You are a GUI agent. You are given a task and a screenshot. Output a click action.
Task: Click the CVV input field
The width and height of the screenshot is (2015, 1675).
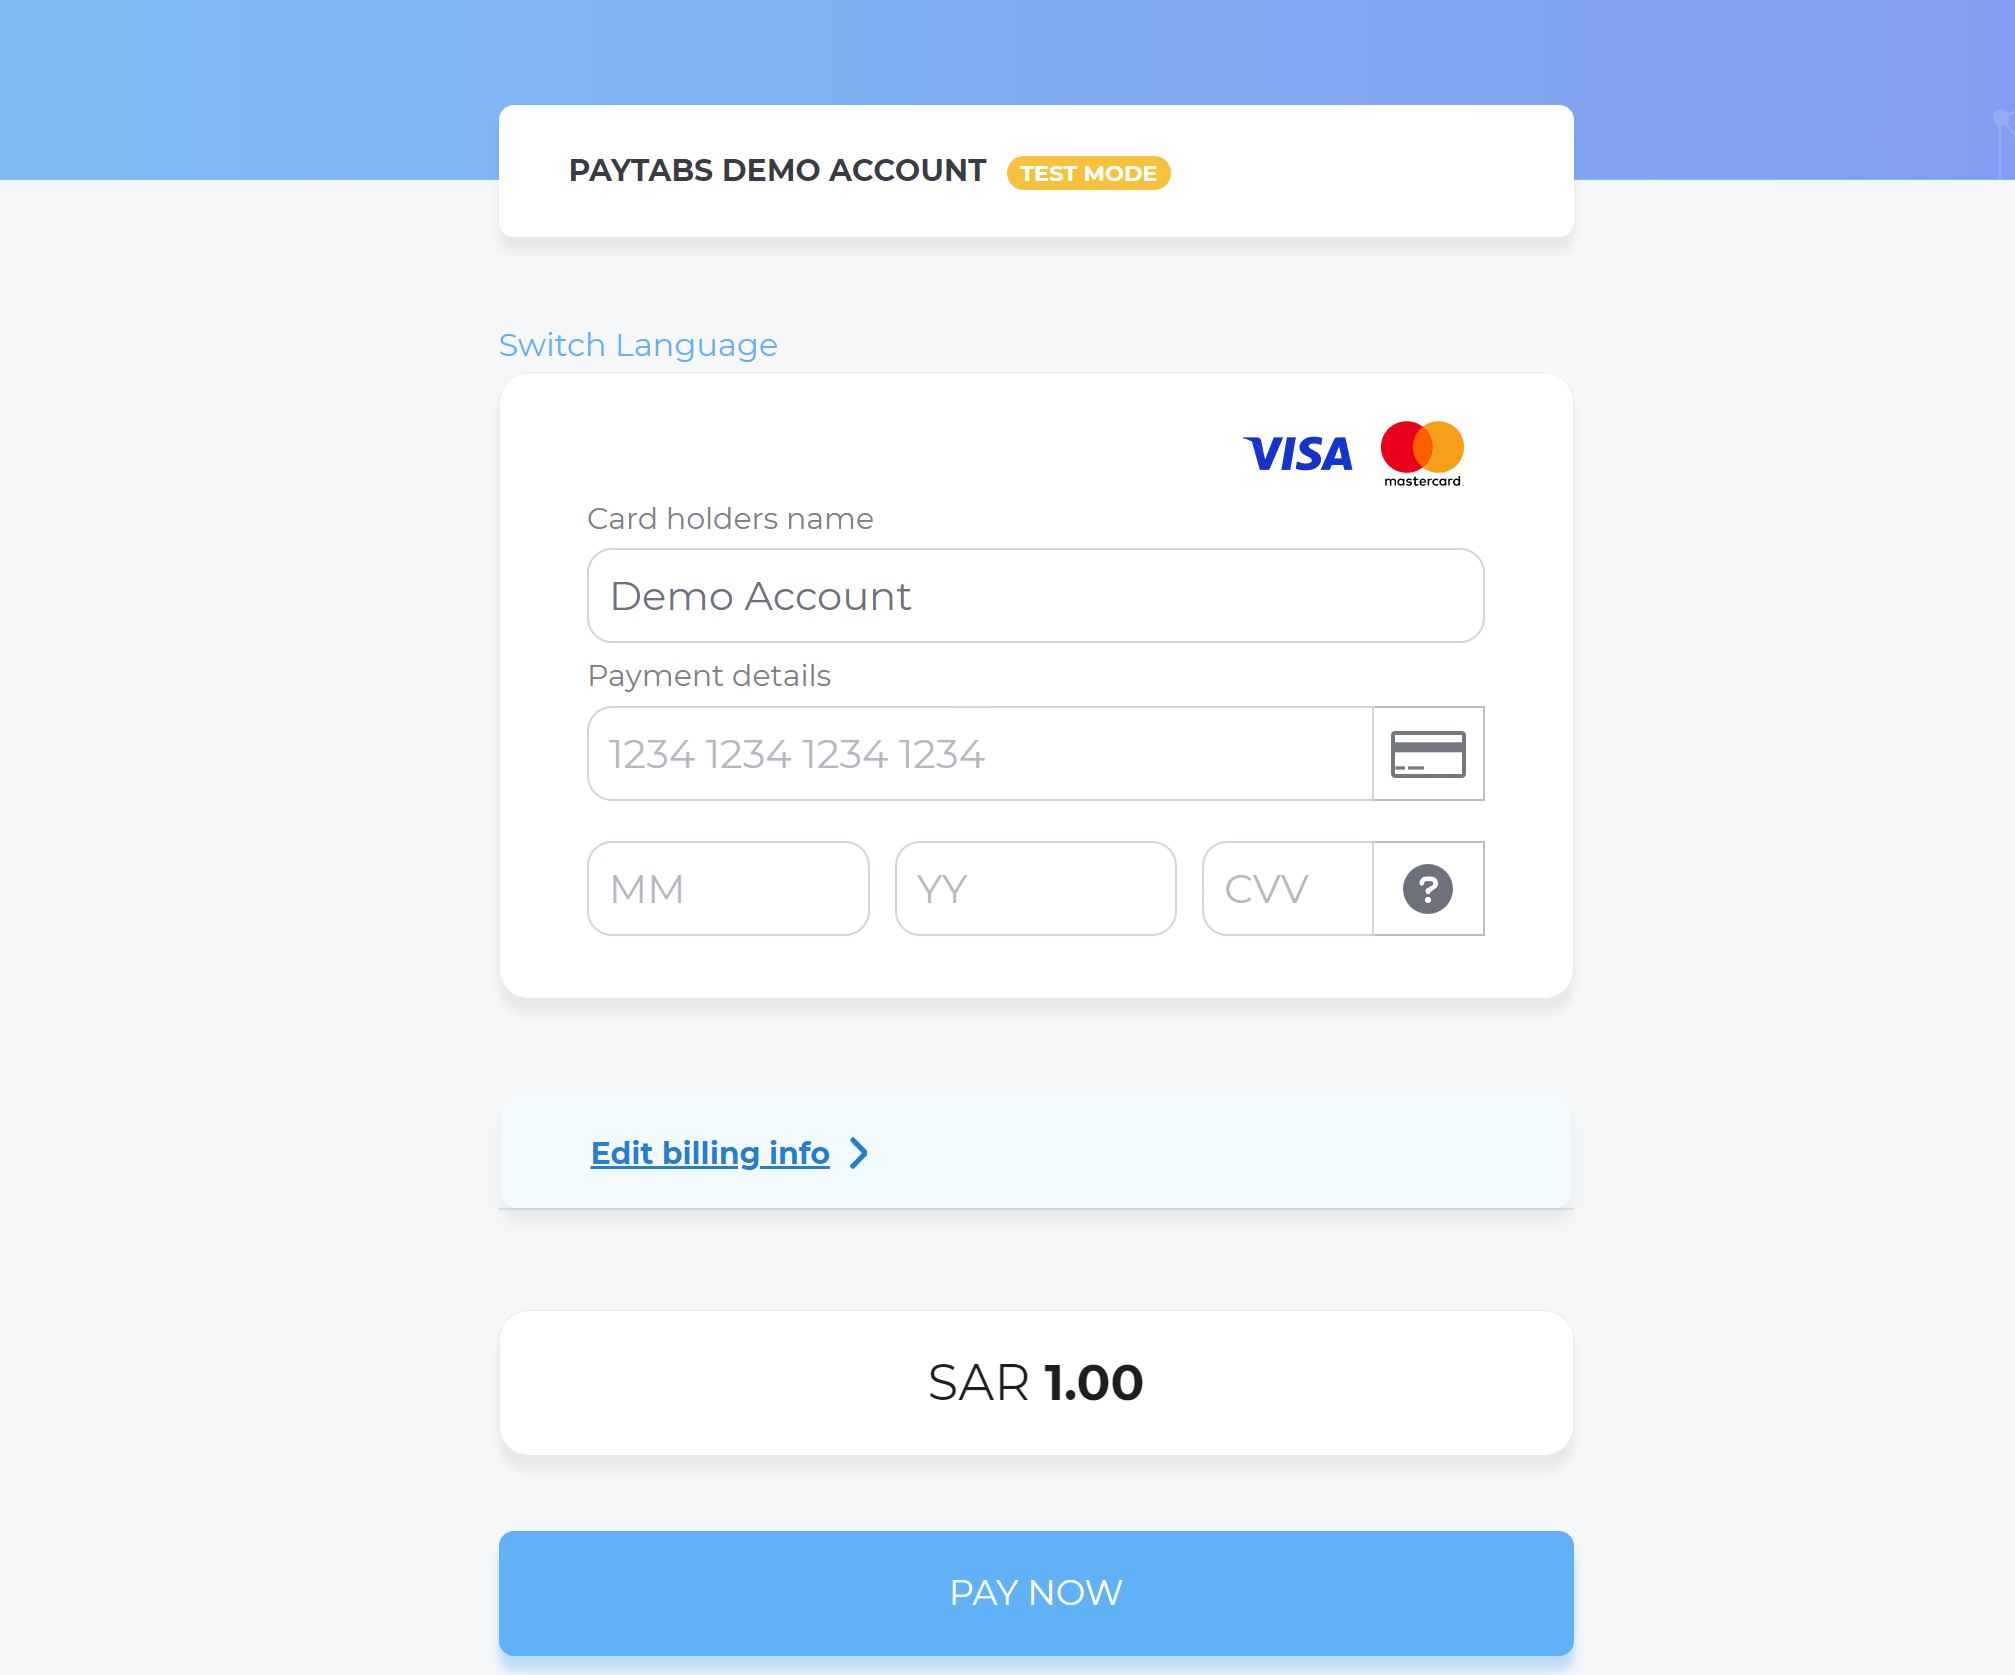pyautogui.click(x=1289, y=889)
